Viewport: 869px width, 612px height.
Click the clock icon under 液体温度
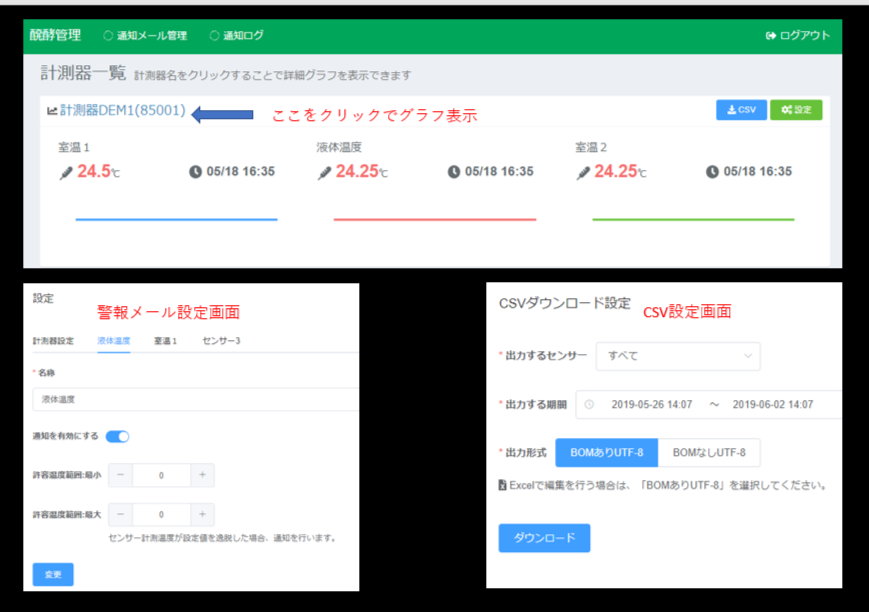454,172
